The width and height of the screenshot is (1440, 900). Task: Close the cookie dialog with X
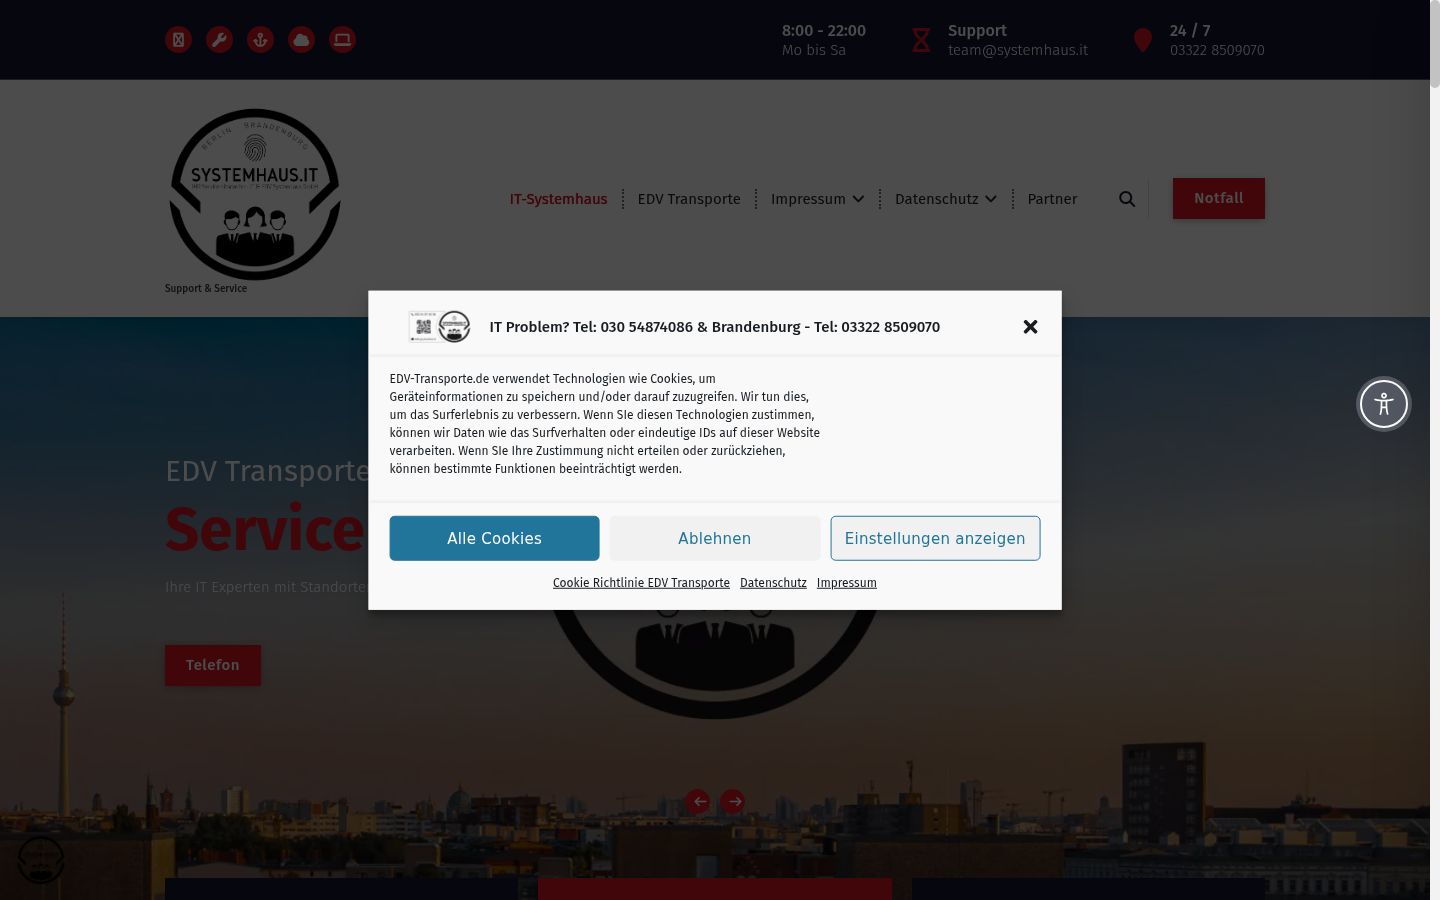point(1030,327)
